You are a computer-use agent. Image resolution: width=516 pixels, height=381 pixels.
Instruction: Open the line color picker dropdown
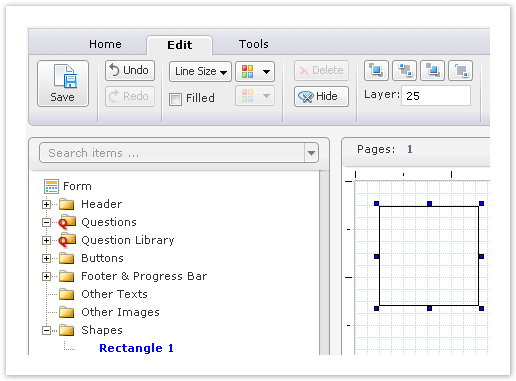tap(255, 71)
